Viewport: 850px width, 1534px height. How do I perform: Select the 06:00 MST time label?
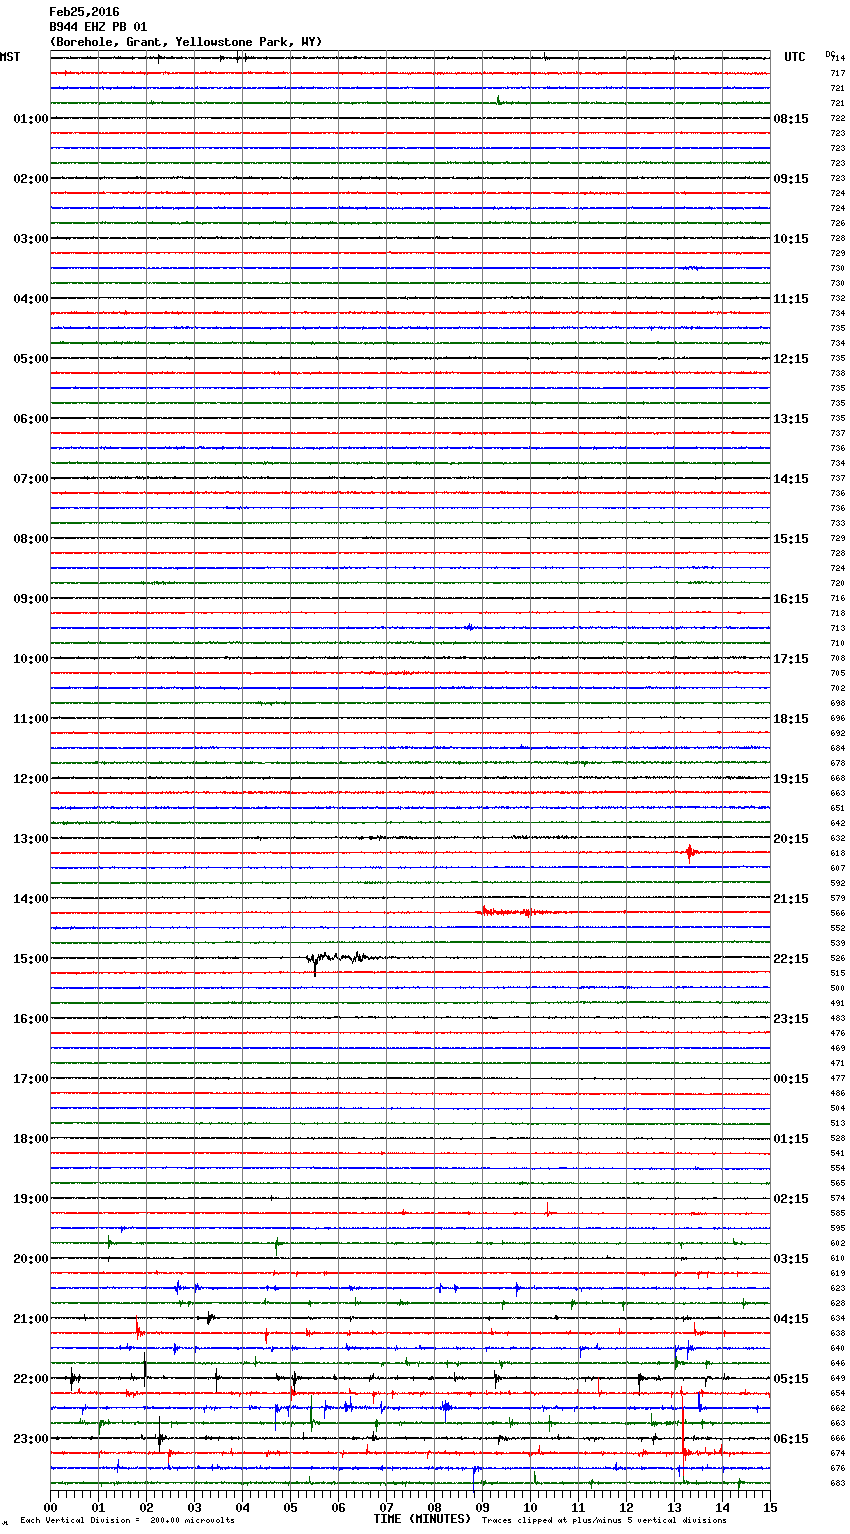[31, 419]
